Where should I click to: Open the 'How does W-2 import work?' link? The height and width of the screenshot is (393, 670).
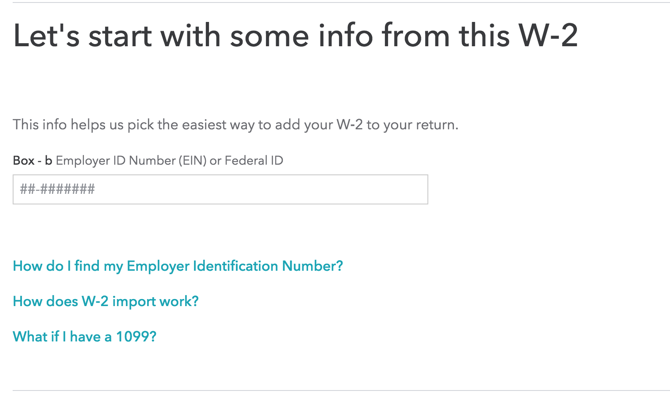pos(106,302)
